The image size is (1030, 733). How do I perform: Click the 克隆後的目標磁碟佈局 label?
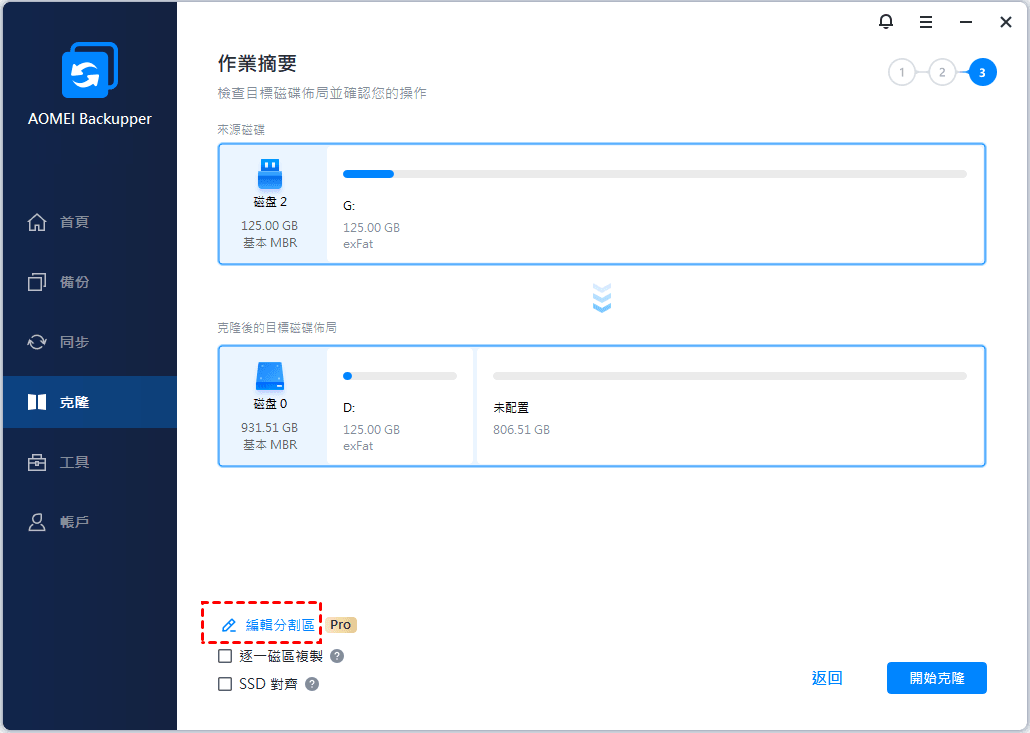pyautogui.click(x=277, y=327)
